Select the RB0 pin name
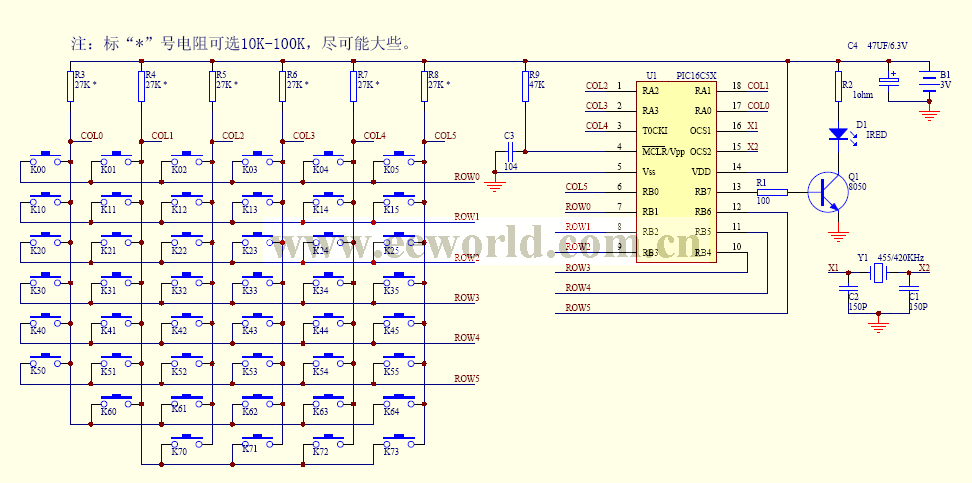The height and width of the screenshot is (483, 972). point(650,192)
